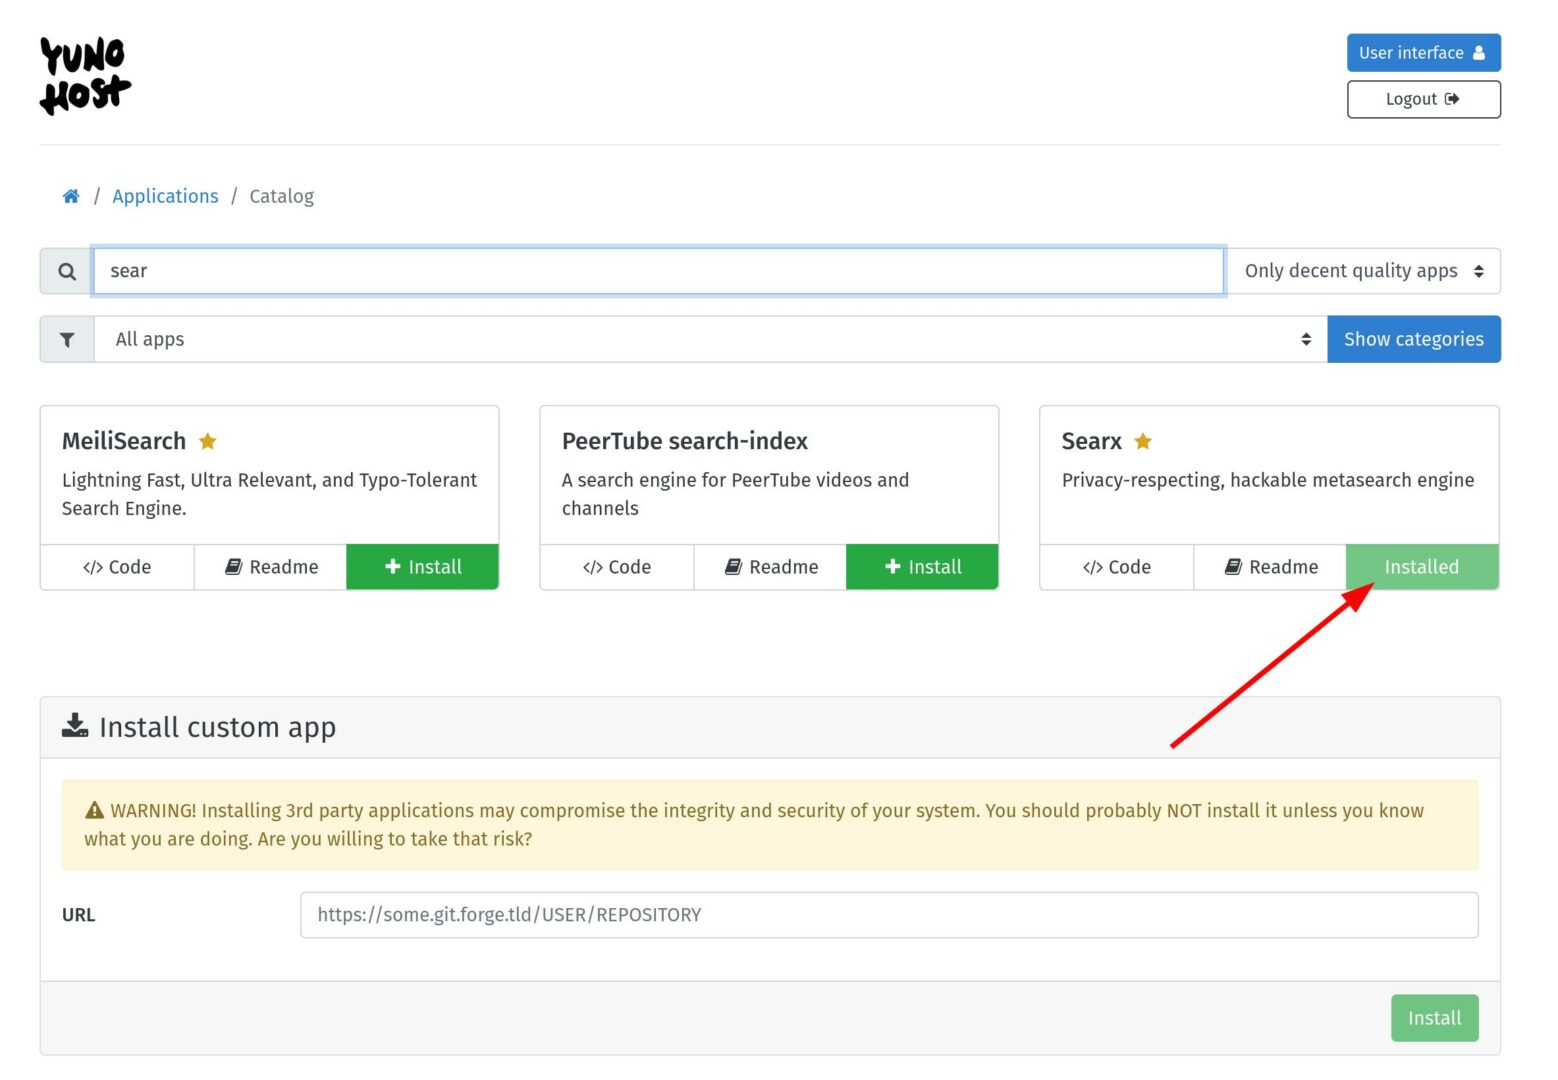Install PeerTube search-index app
Viewport: 1558px width, 1080px height.
922,567
